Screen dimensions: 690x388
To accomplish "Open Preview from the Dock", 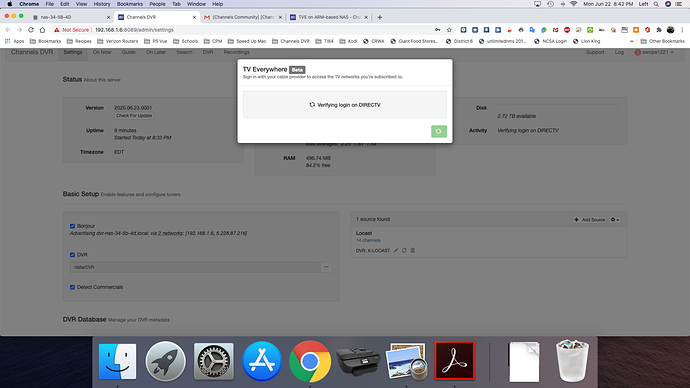I will click(x=406, y=361).
